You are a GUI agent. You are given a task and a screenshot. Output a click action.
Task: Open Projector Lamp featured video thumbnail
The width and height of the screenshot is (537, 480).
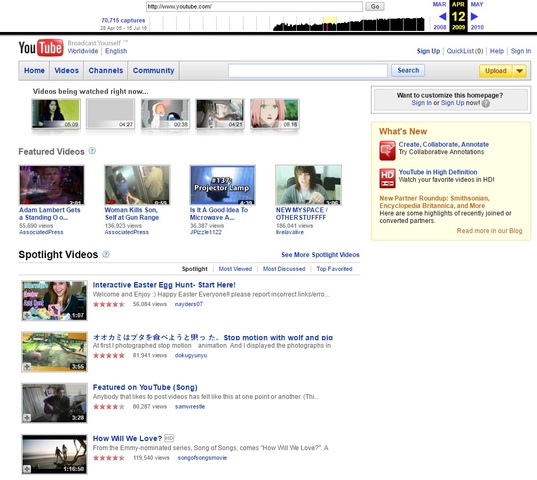223,185
